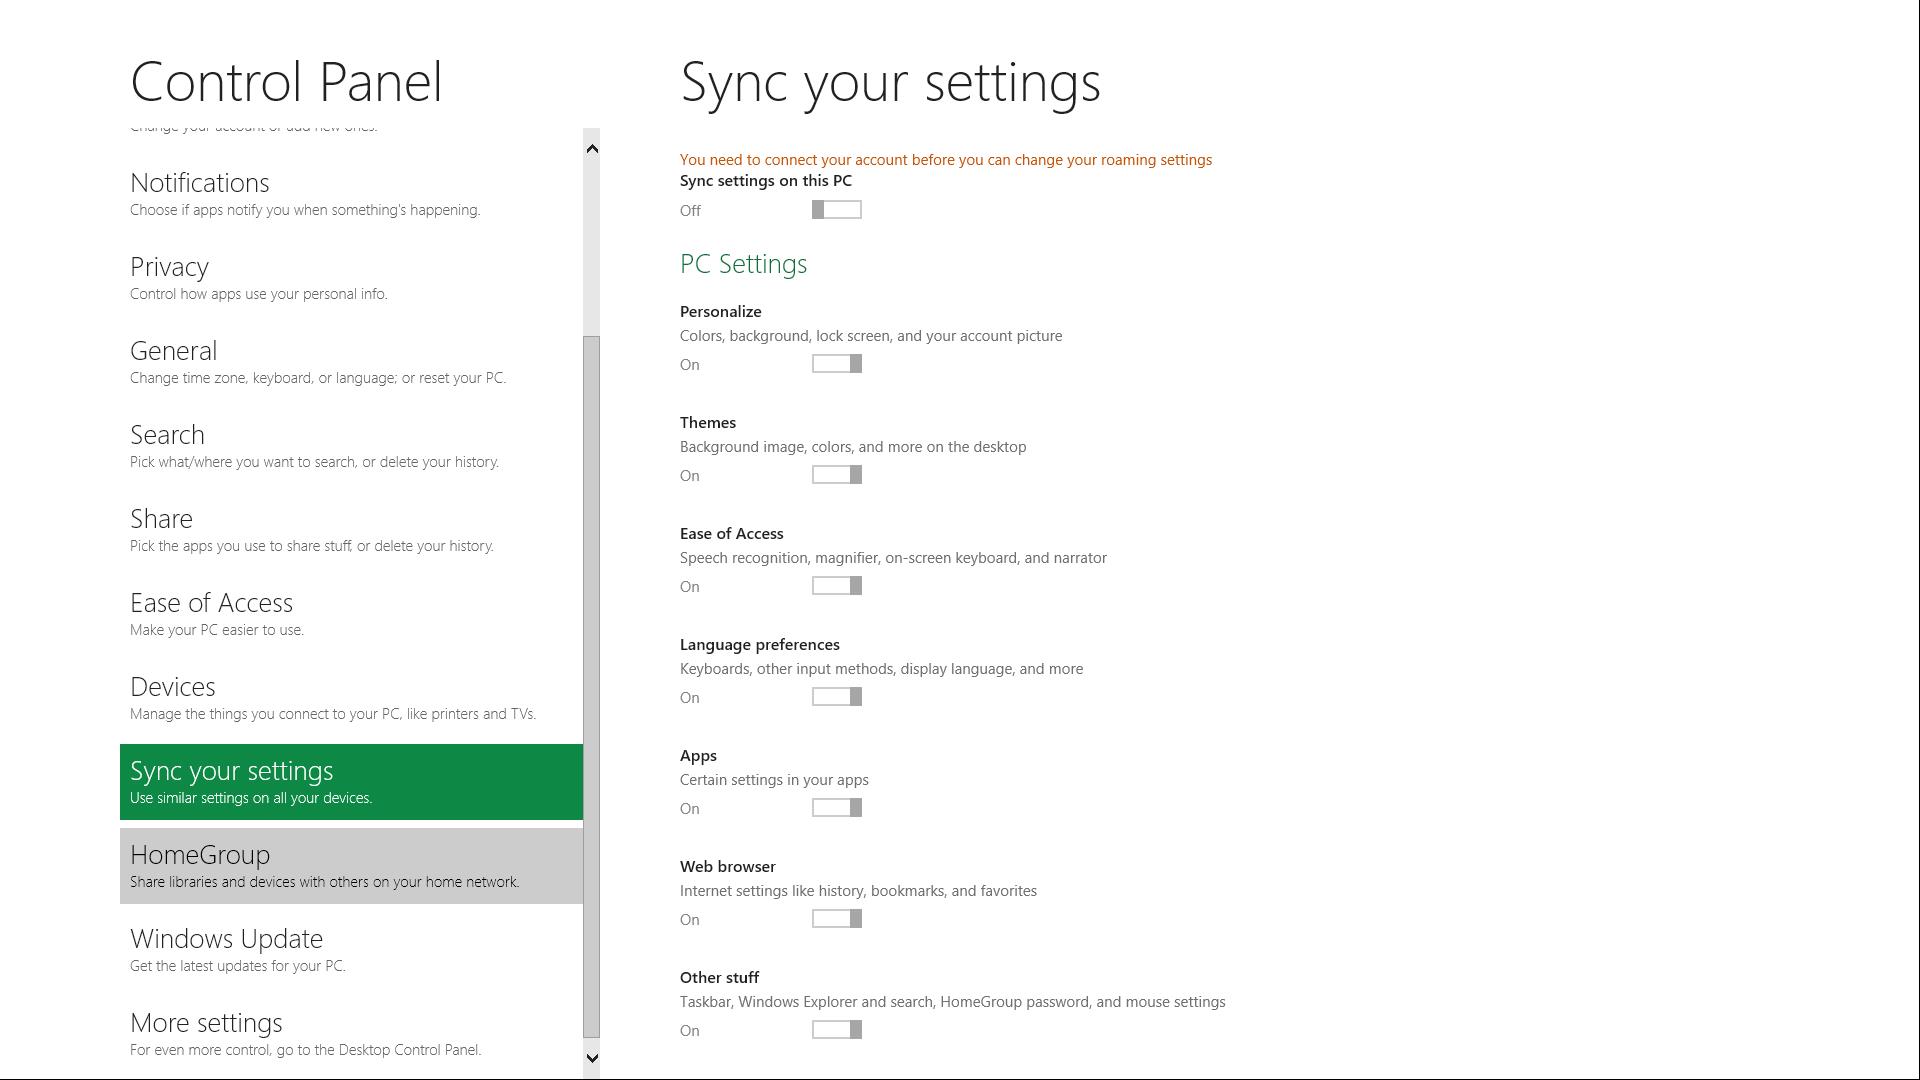1920x1080 pixels.
Task: Go to the Search settings category
Action: click(351, 446)
